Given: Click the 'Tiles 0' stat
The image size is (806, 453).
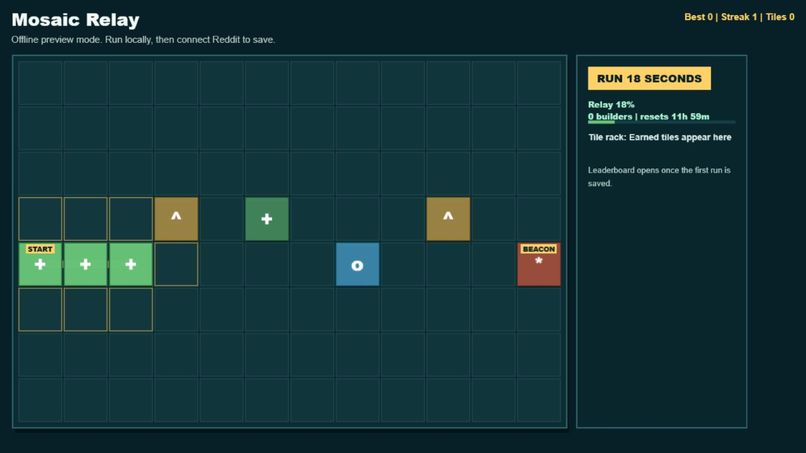Looking at the screenshot, I should pos(780,17).
